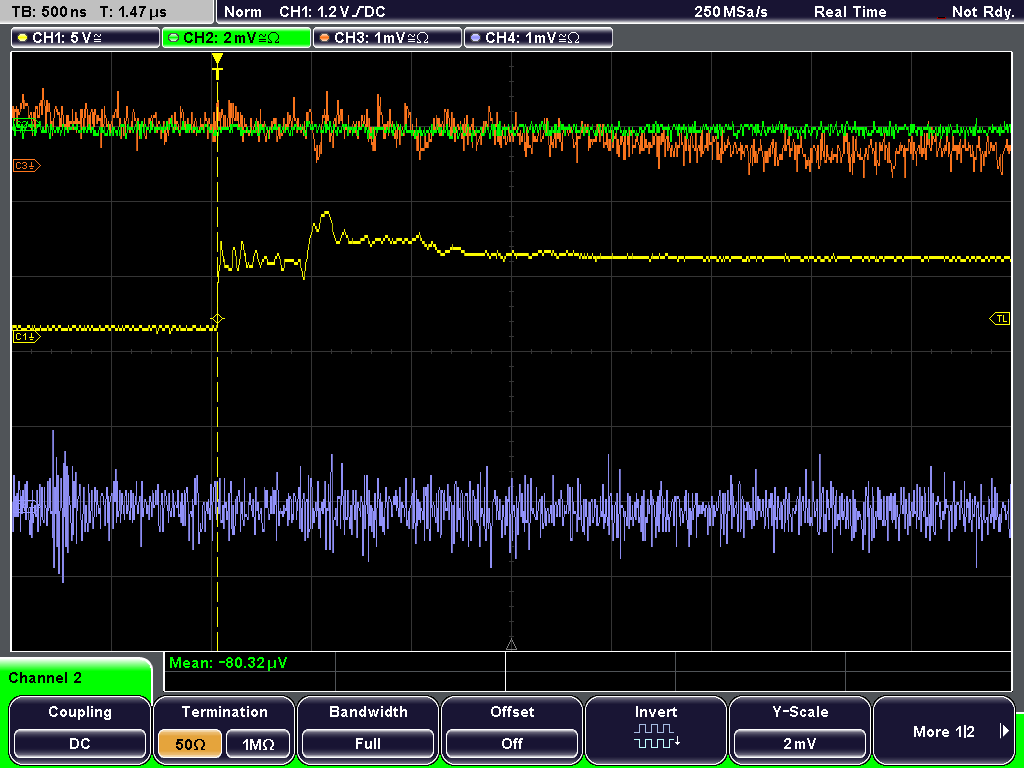
Task: Select the CH2: 2 mV channel tab
Action: (x=236, y=38)
